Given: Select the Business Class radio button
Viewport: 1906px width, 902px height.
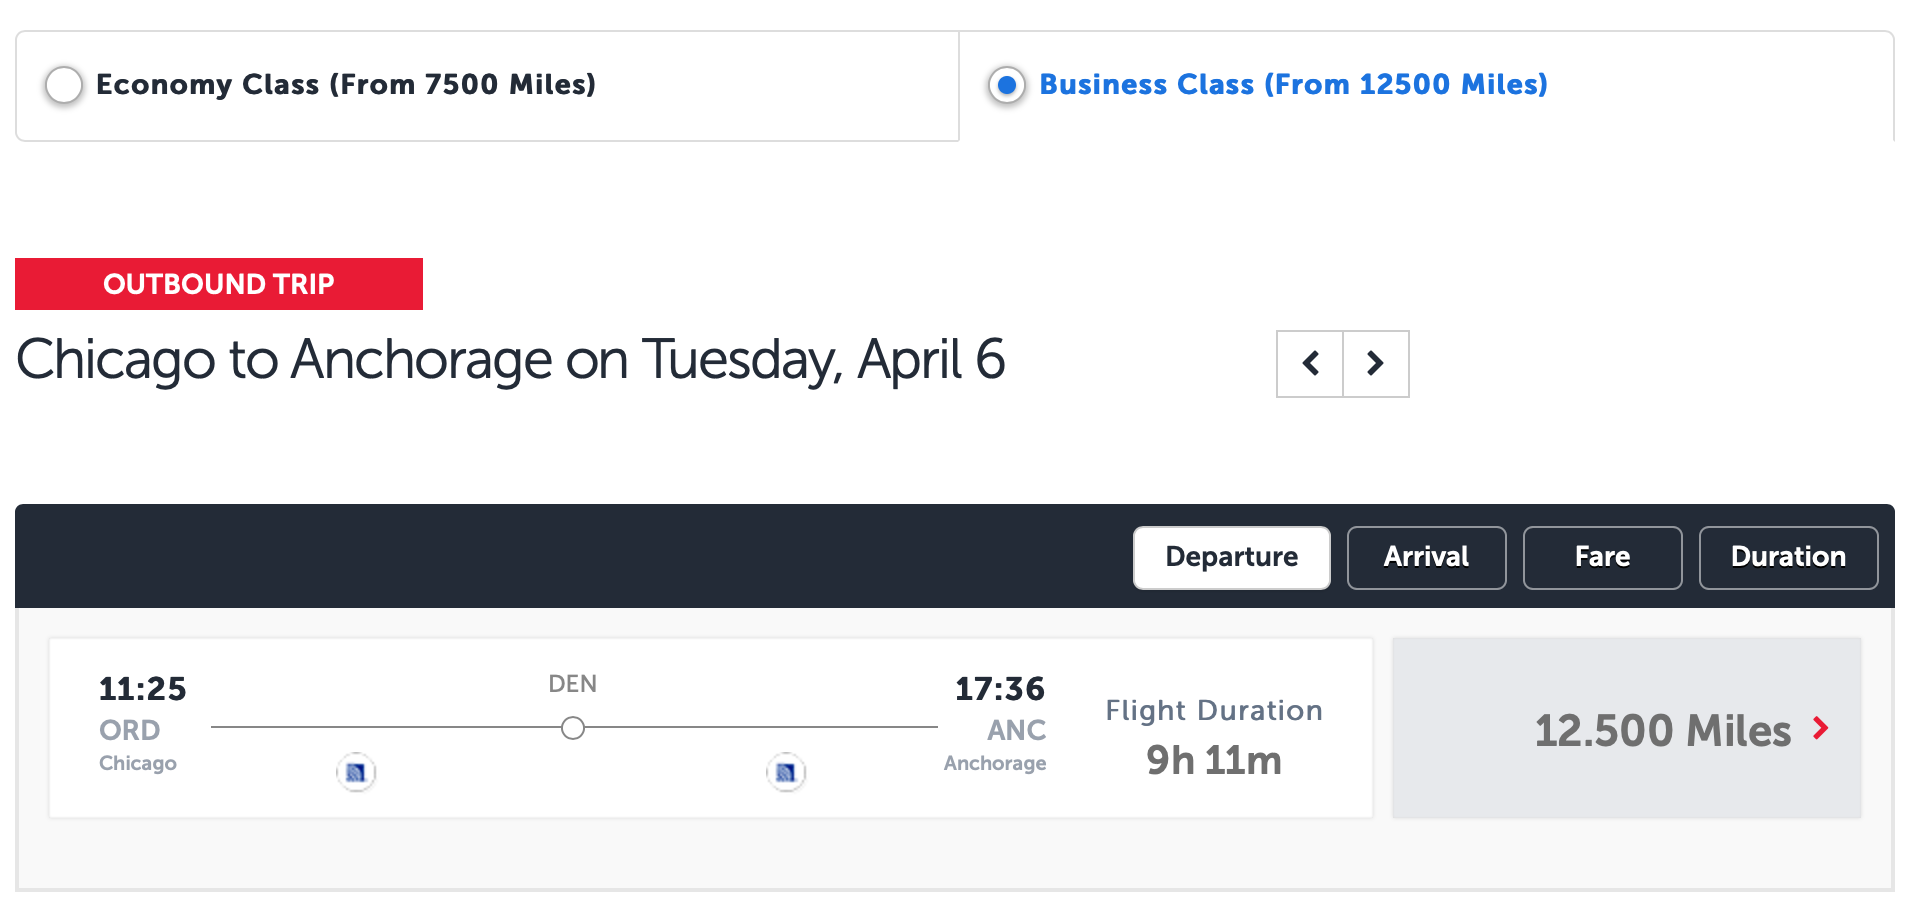Looking at the screenshot, I should pos(1007,85).
